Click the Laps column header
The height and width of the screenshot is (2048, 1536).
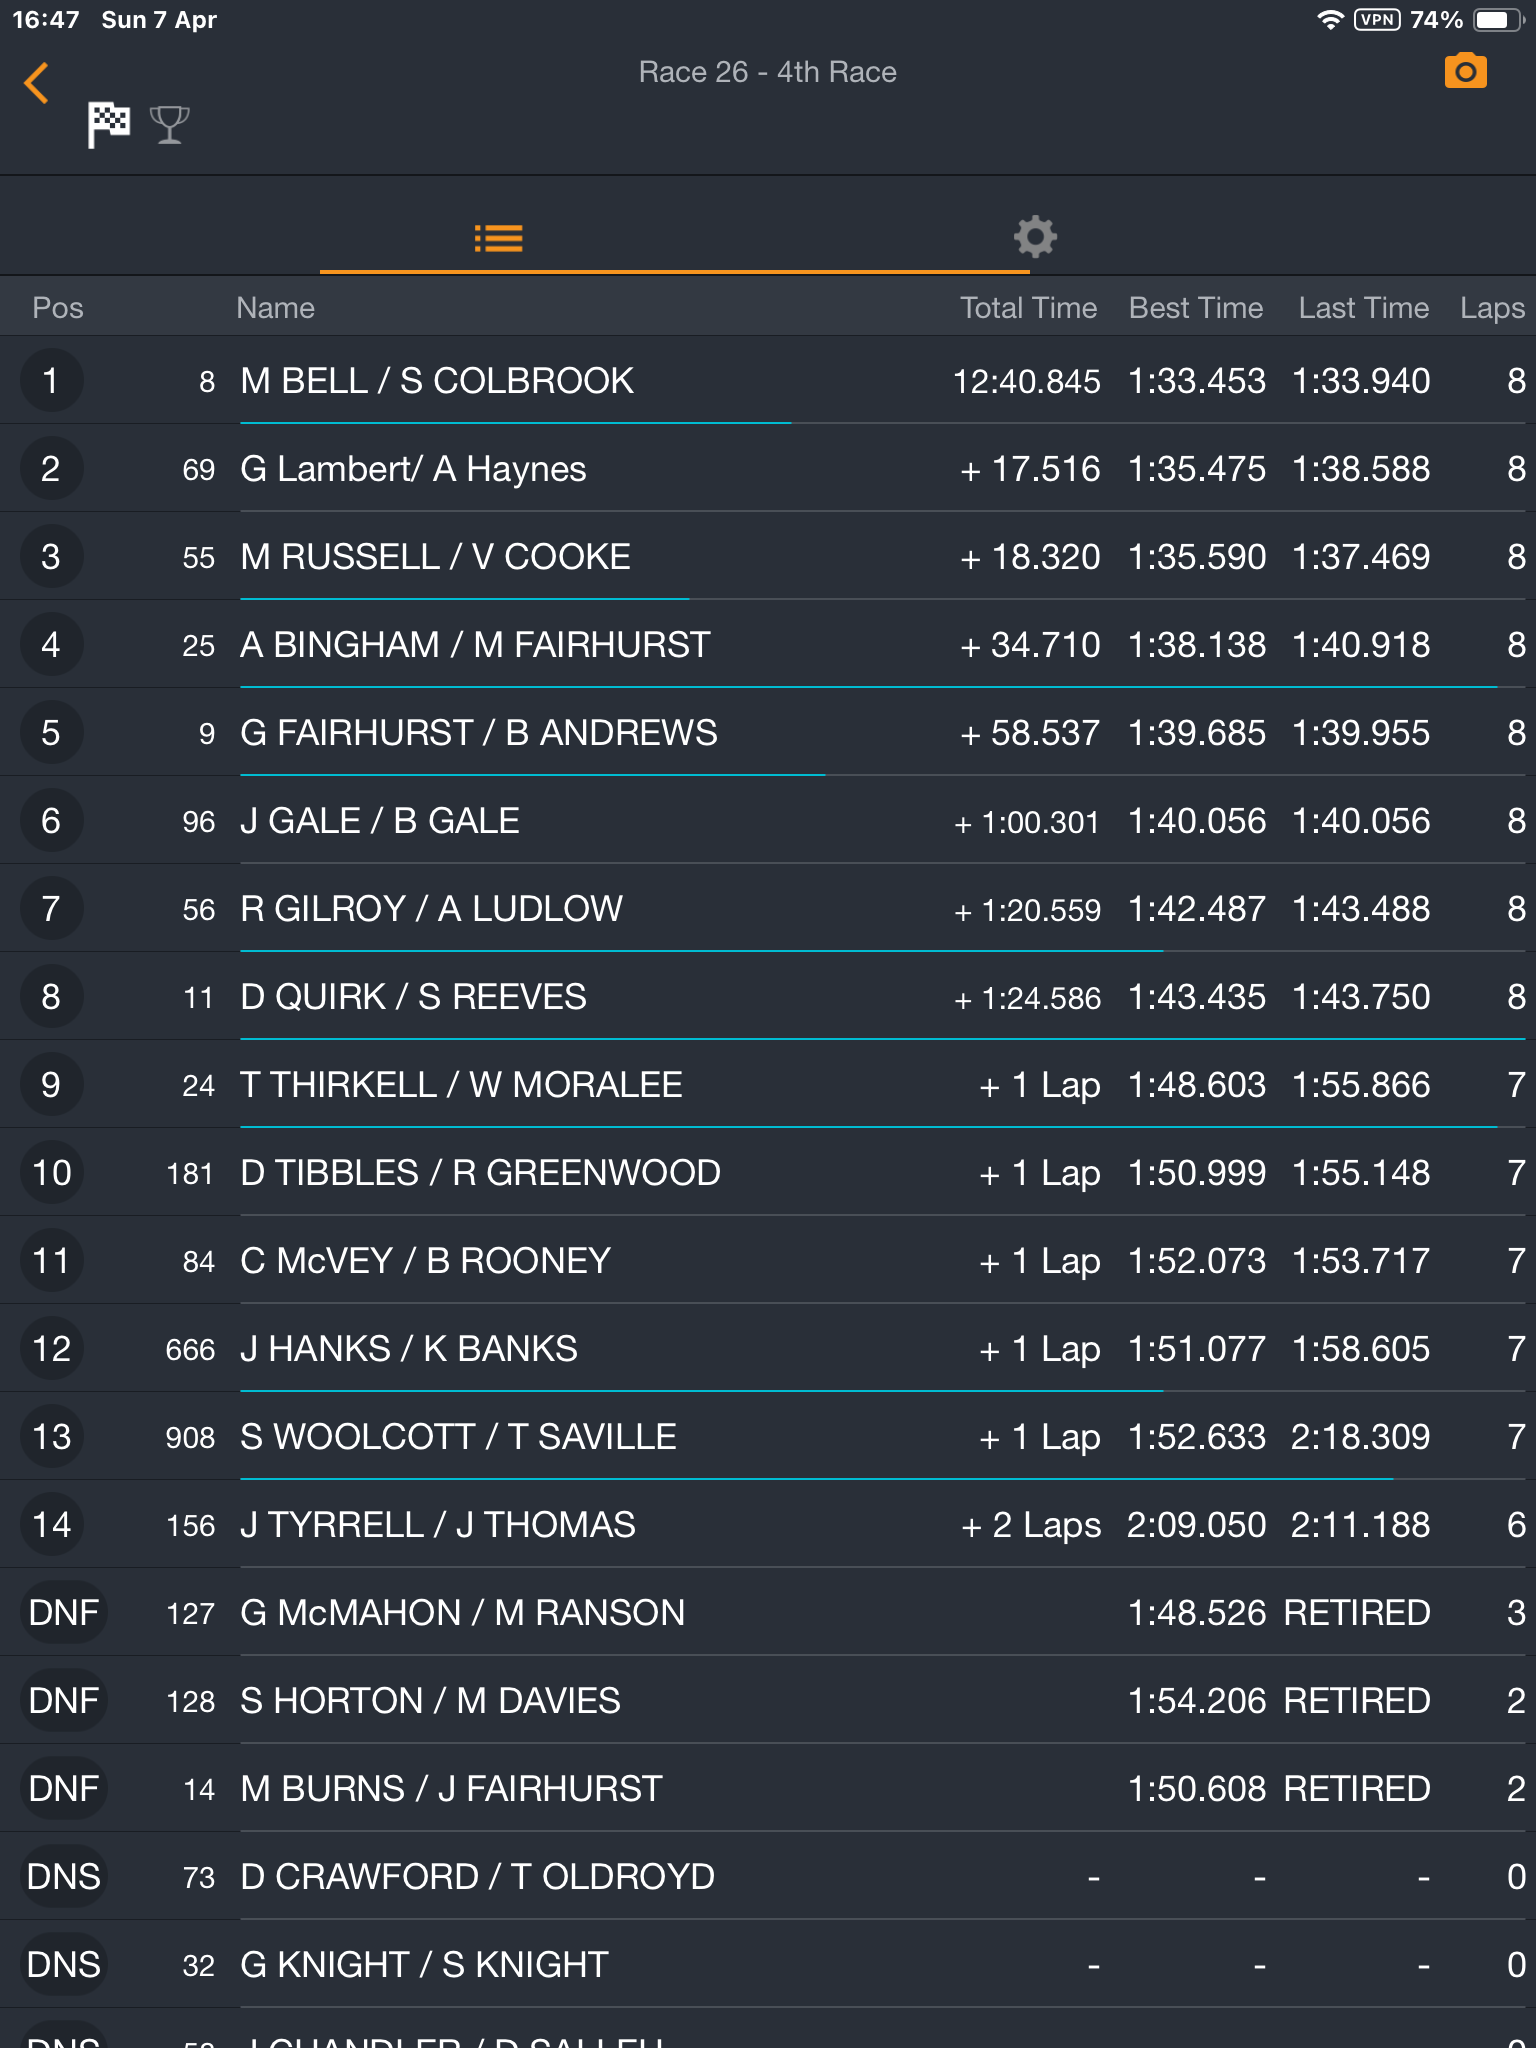pos(1492,307)
